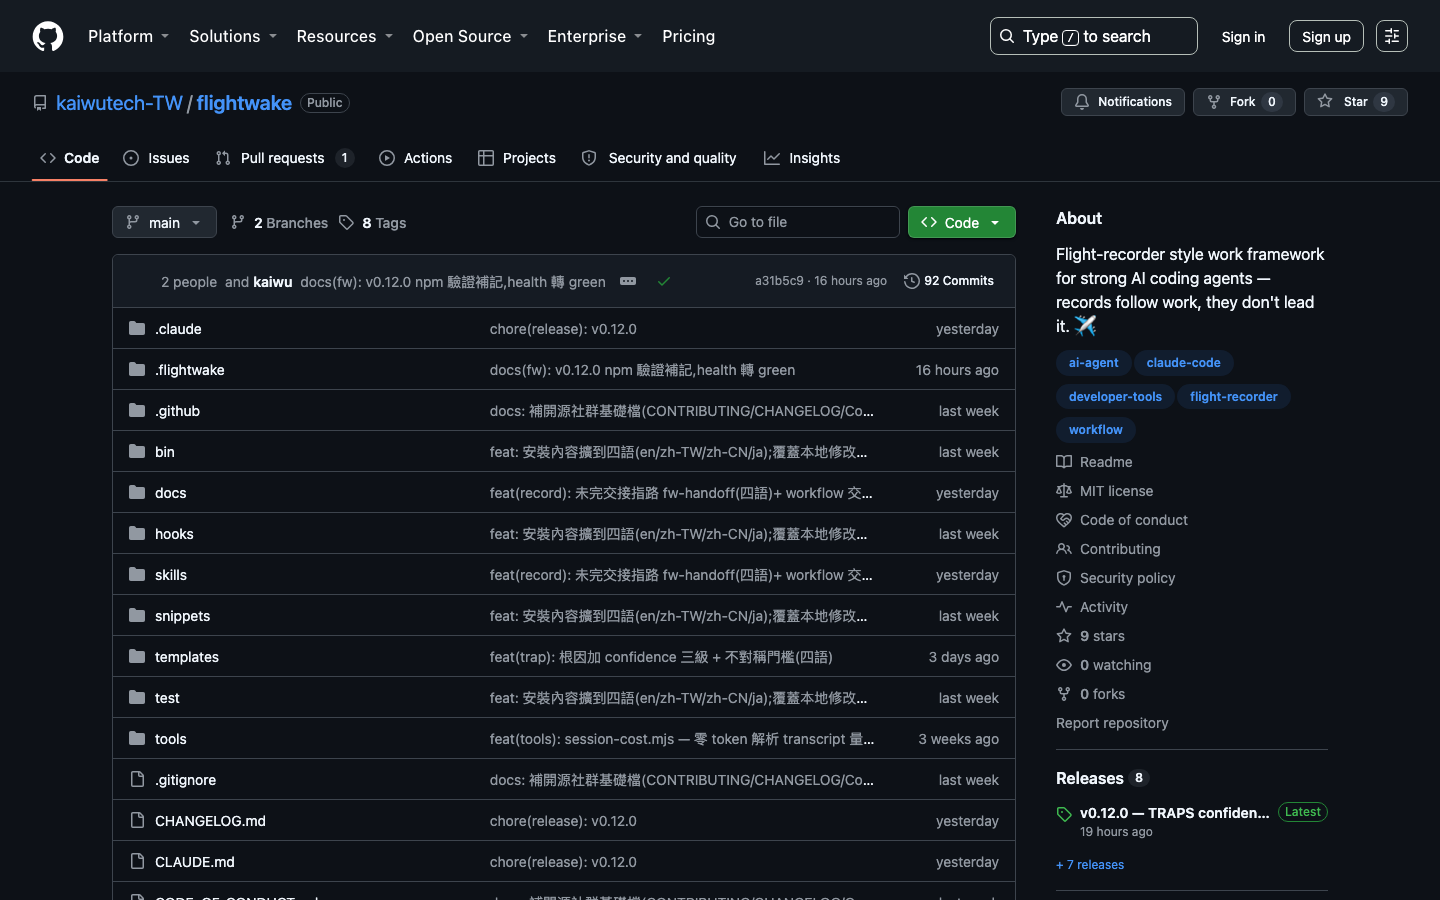The width and height of the screenshot is (1440, 900).
Task: Focus the Go to file field
Action: tap(798, 222)
